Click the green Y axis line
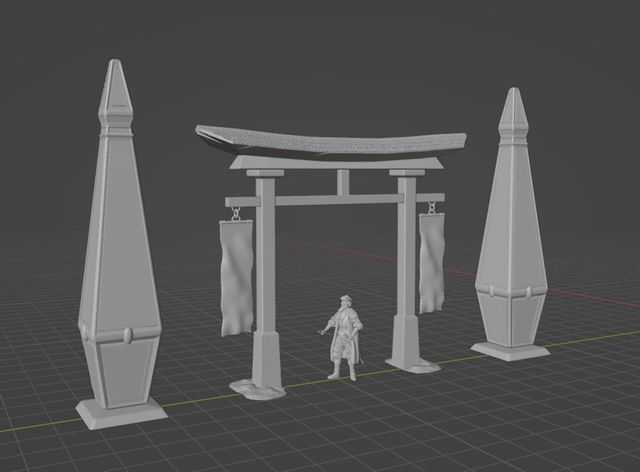 coord(200,397)
